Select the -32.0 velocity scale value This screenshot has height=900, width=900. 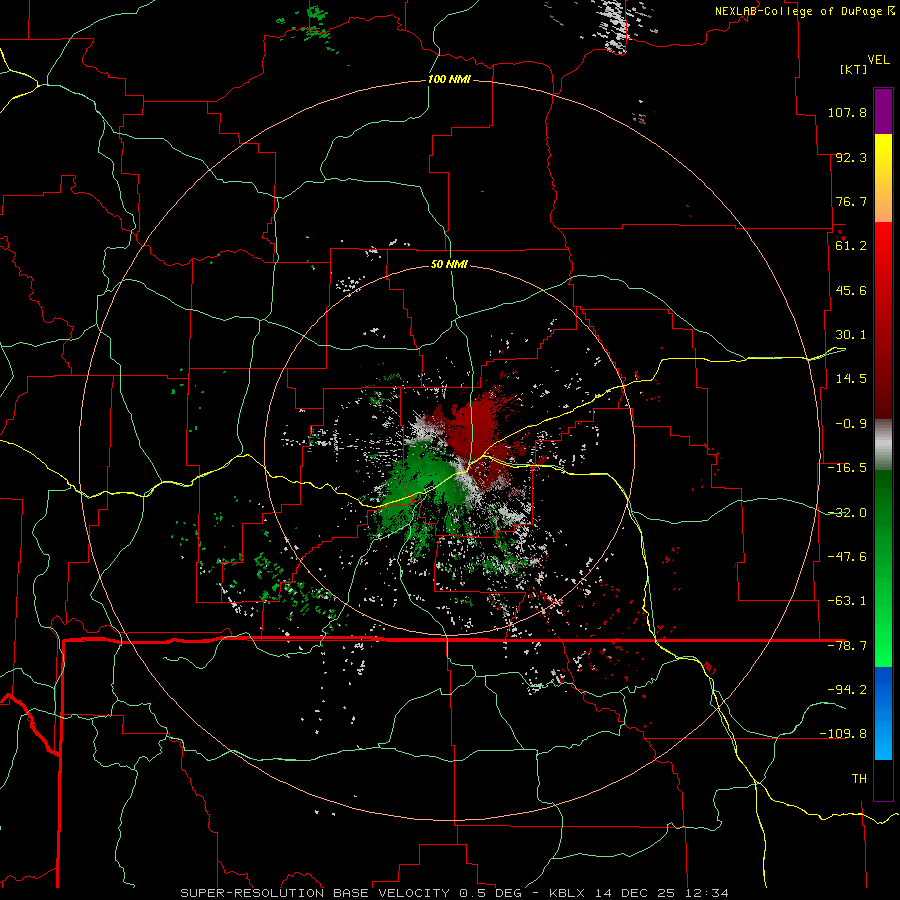click(847, 513)
